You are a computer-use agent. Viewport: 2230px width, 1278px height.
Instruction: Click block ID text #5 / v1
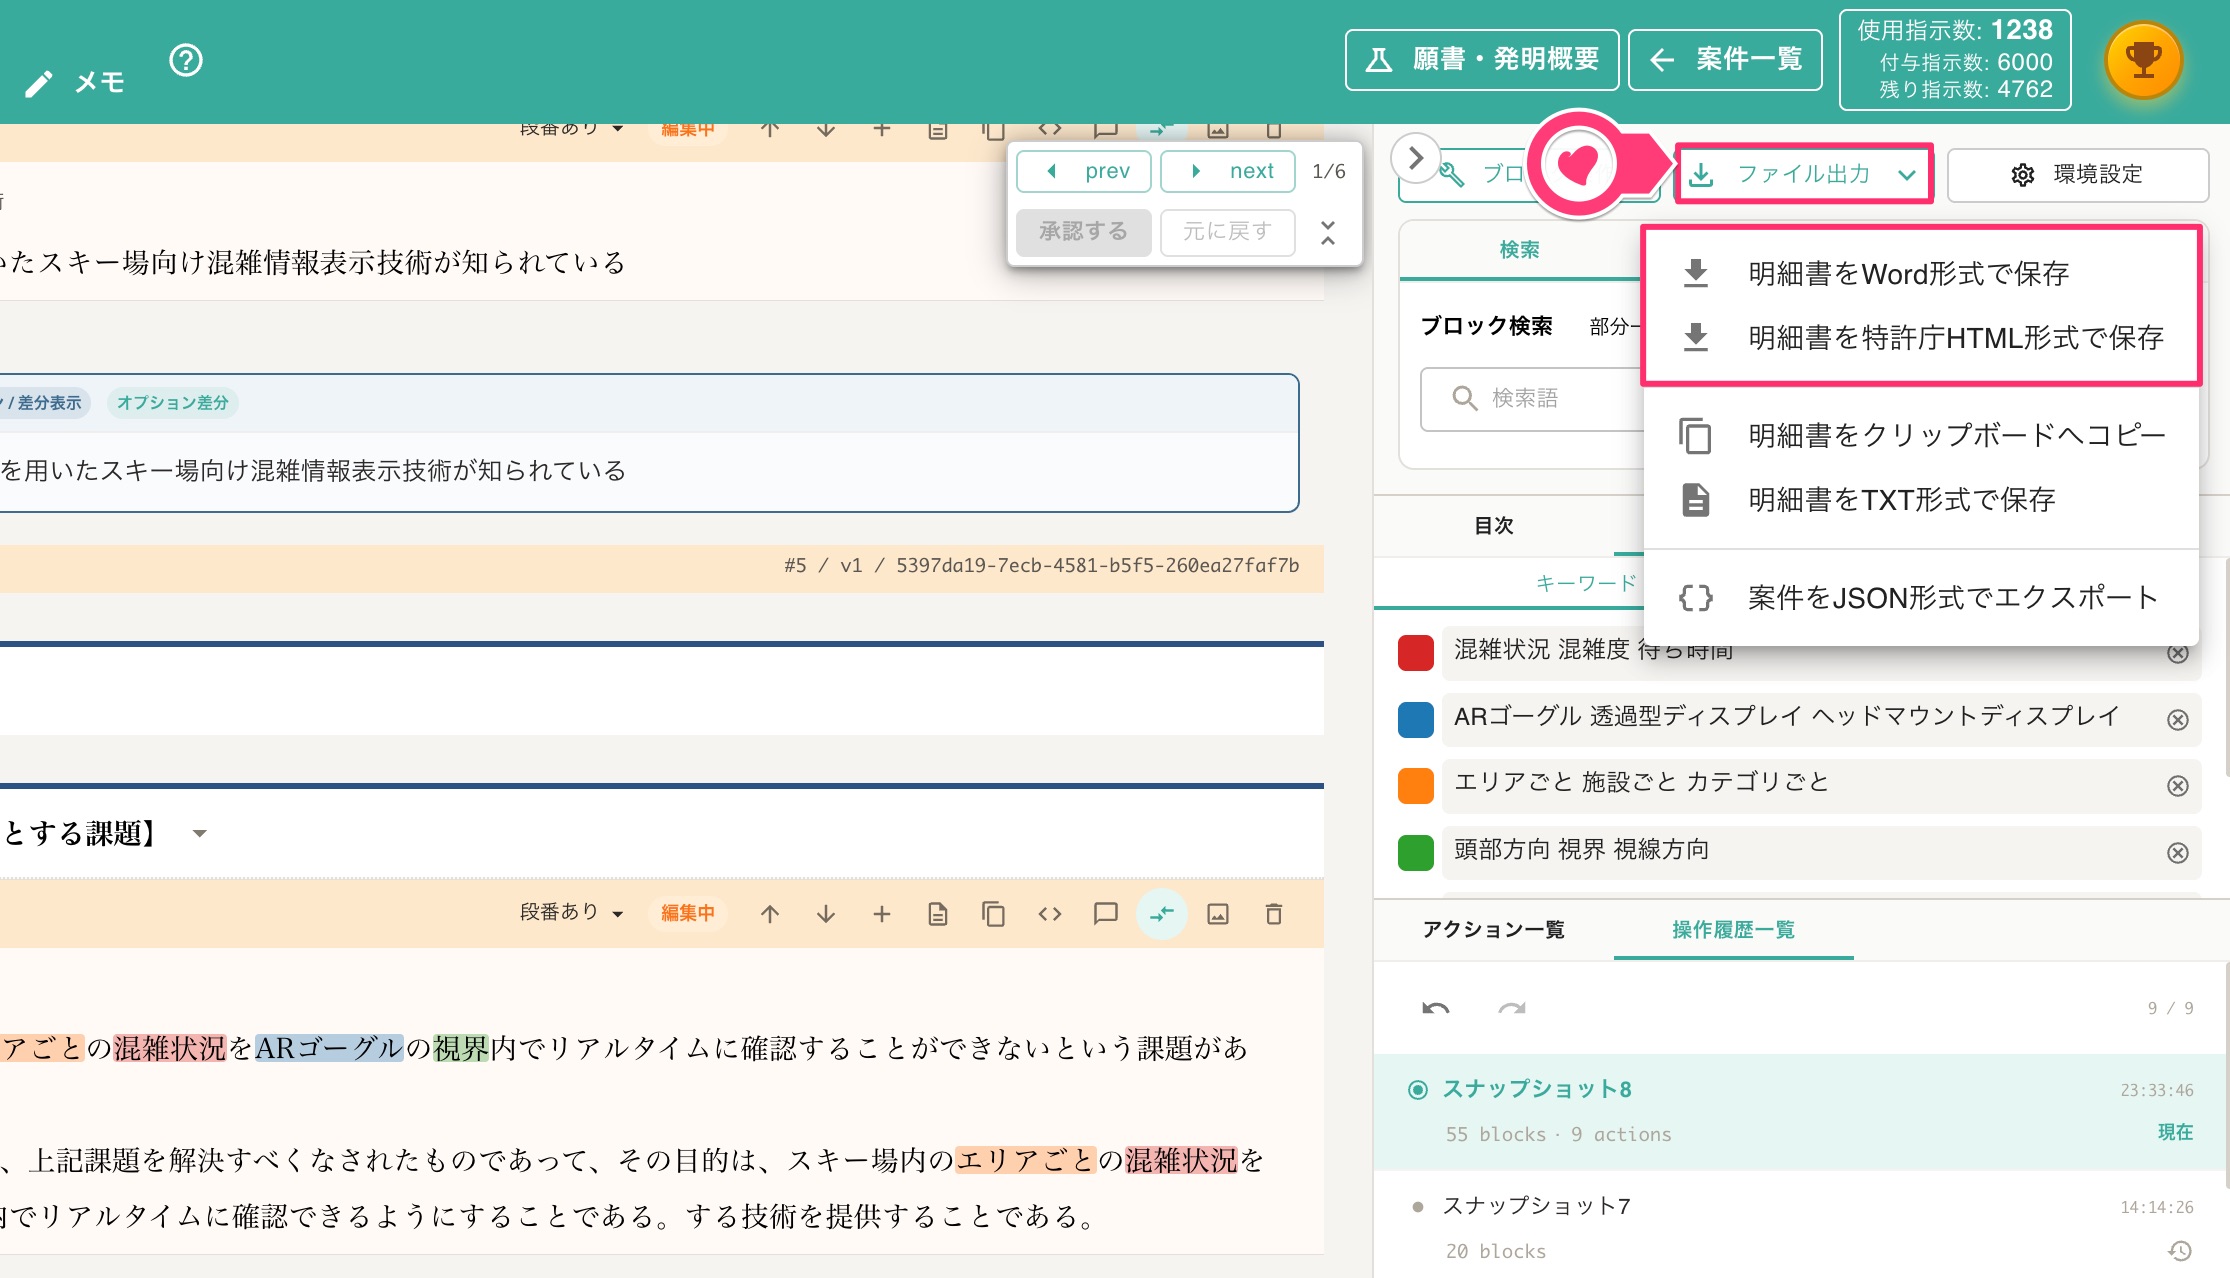click(x=1041, y=565)
